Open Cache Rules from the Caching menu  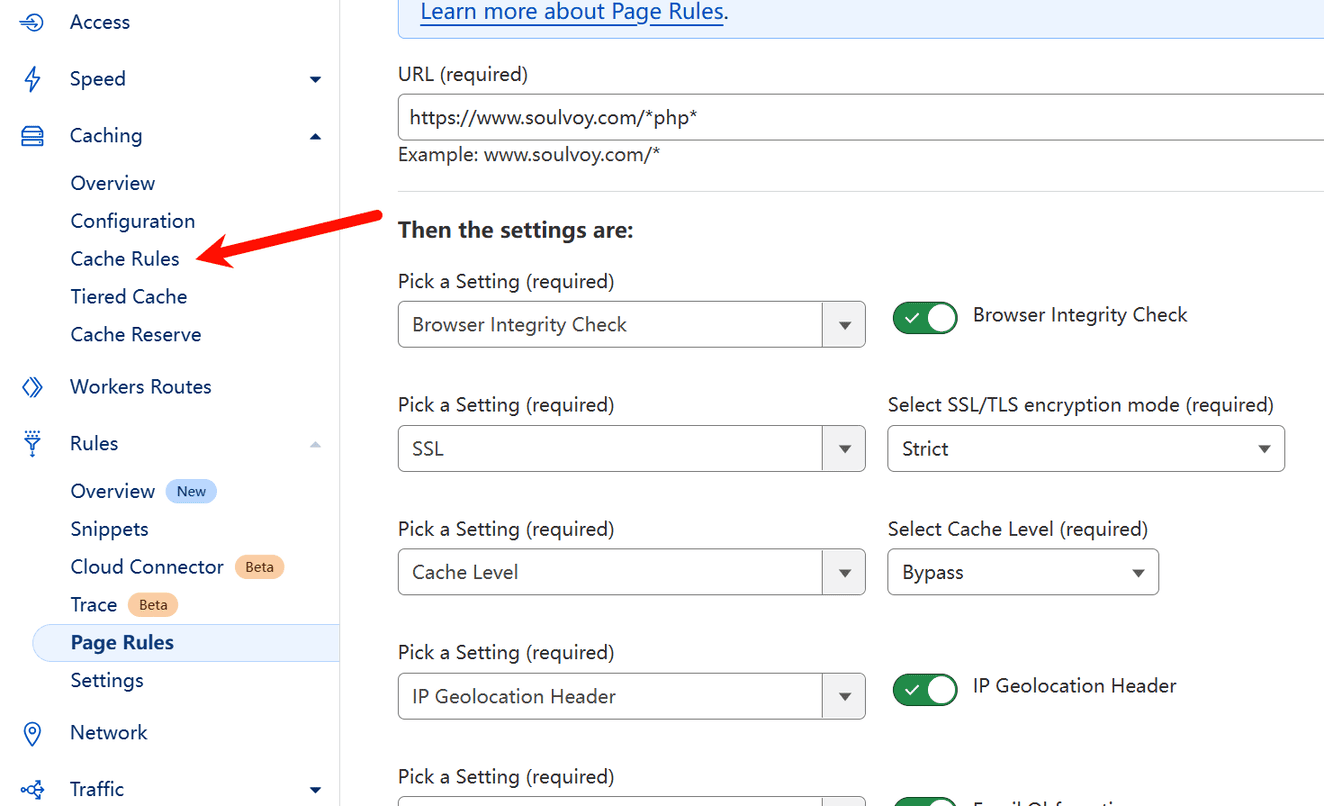(x=124, y=258)
